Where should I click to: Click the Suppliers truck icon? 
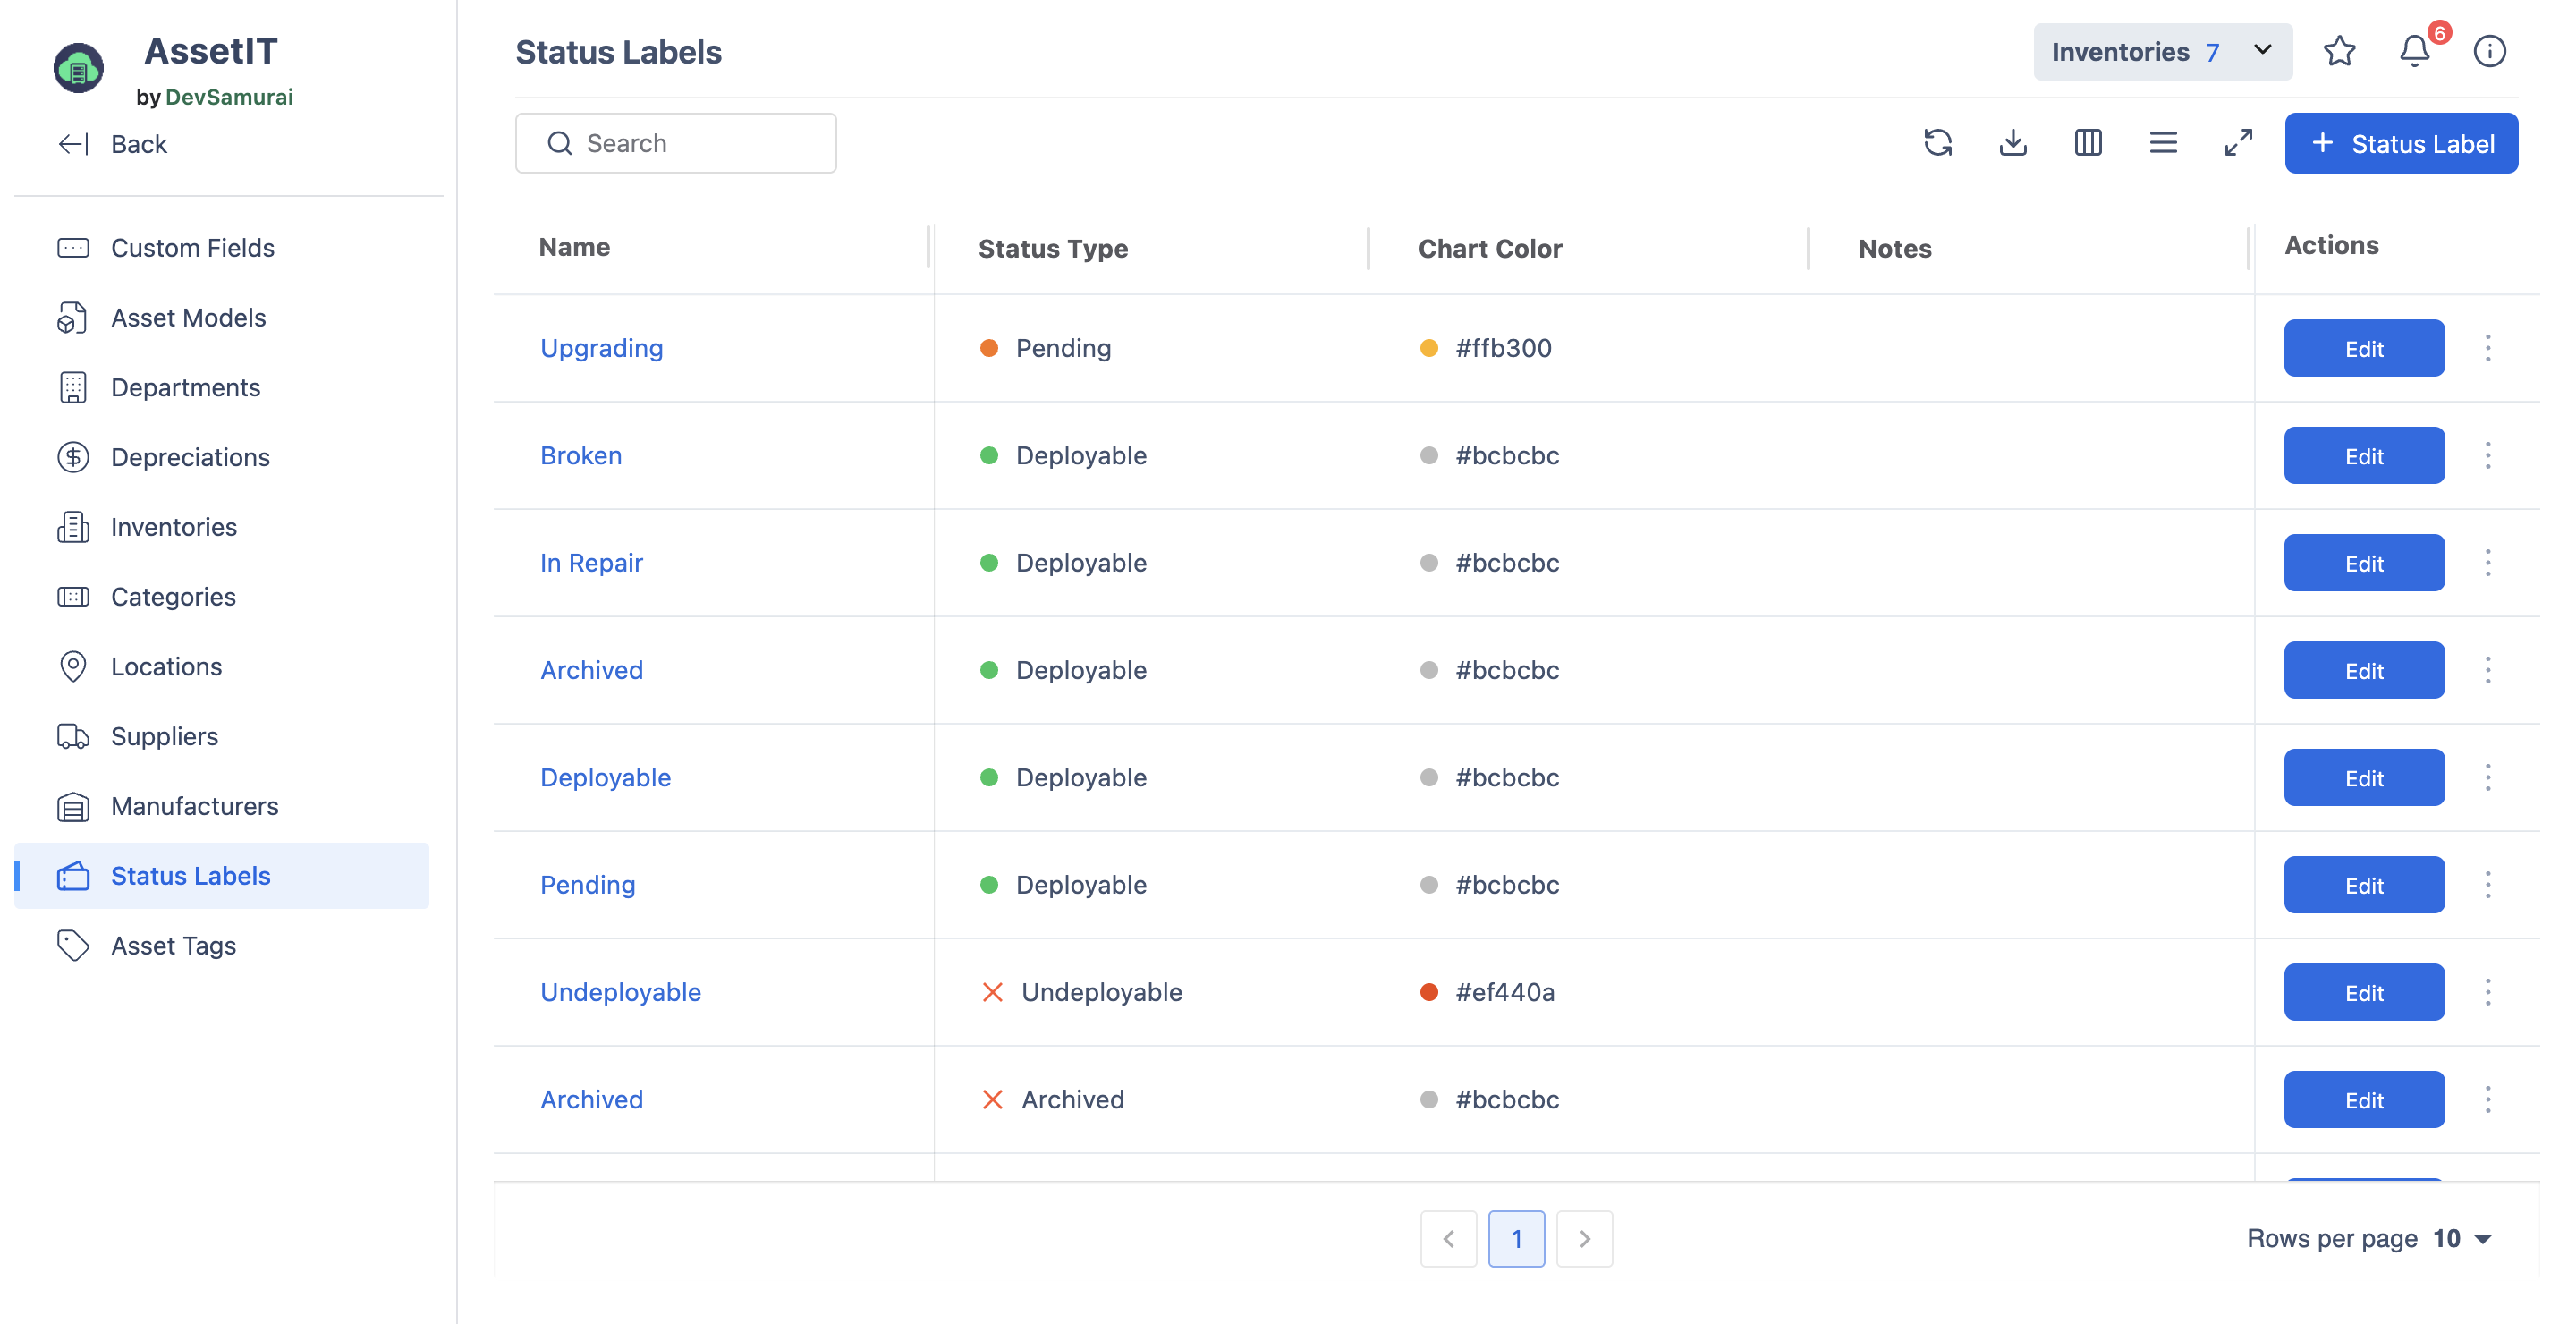click(73, 736)
